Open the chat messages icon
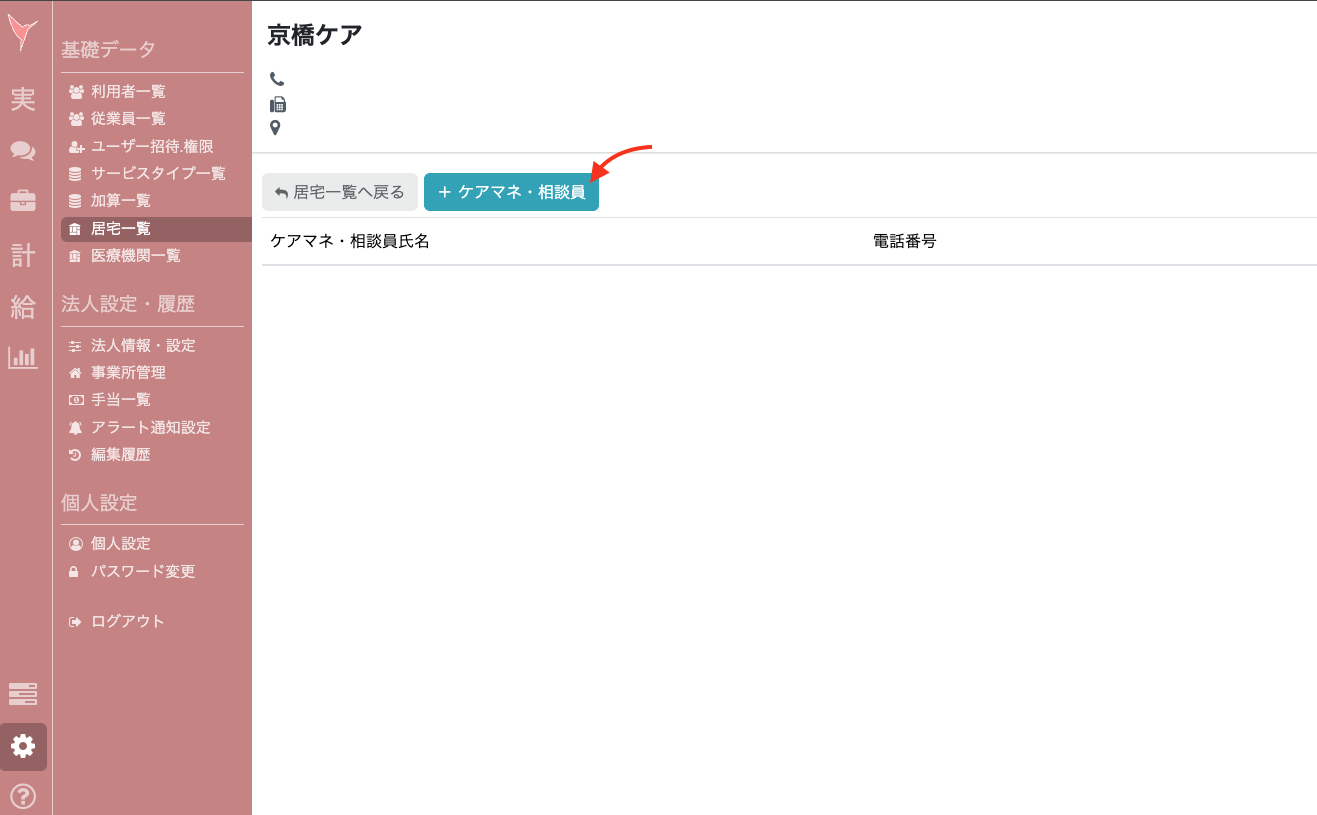 22,151
